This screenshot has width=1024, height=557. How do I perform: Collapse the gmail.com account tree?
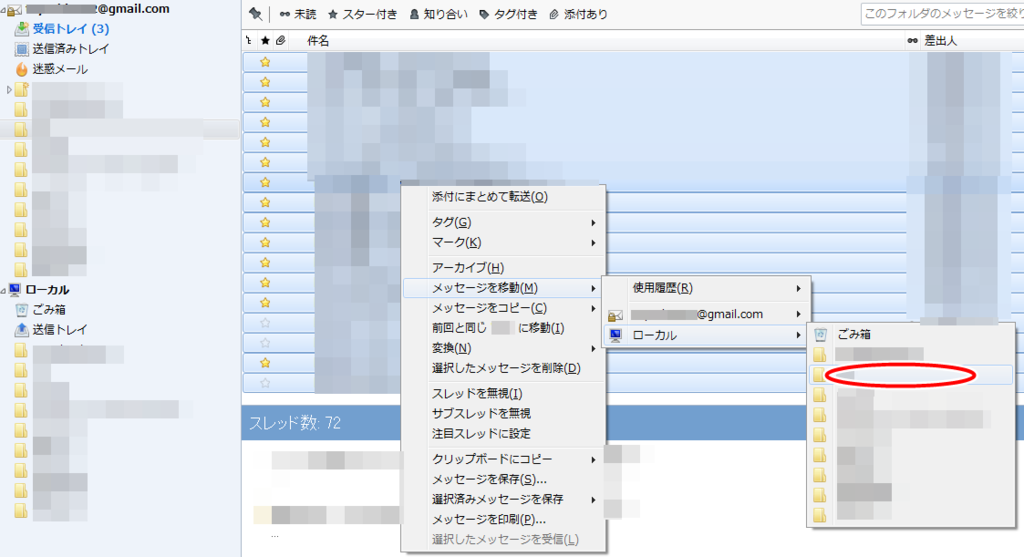tap(4, 9)
